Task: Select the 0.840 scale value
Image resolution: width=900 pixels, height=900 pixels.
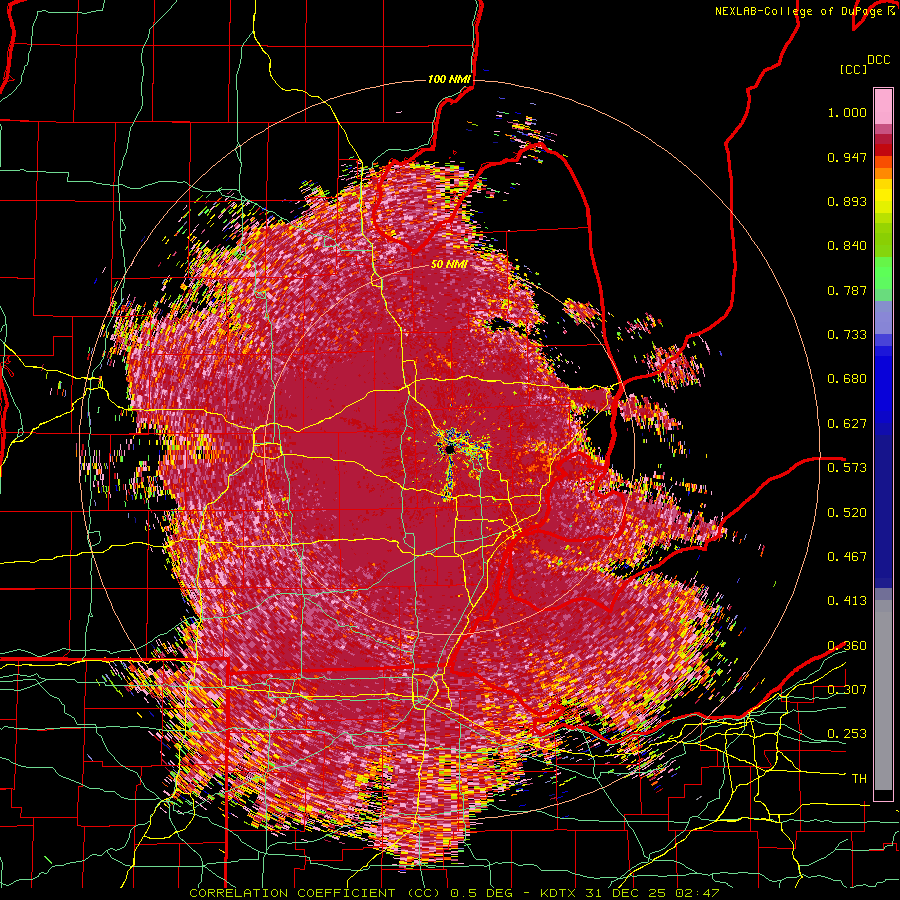Action: [847, 246]
